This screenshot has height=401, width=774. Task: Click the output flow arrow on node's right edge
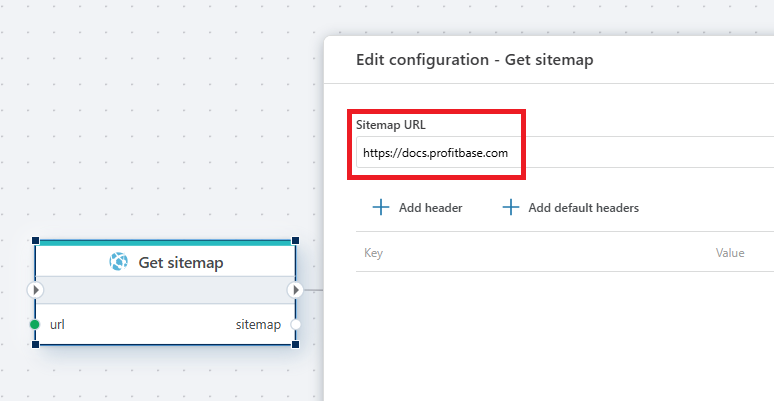295,290
